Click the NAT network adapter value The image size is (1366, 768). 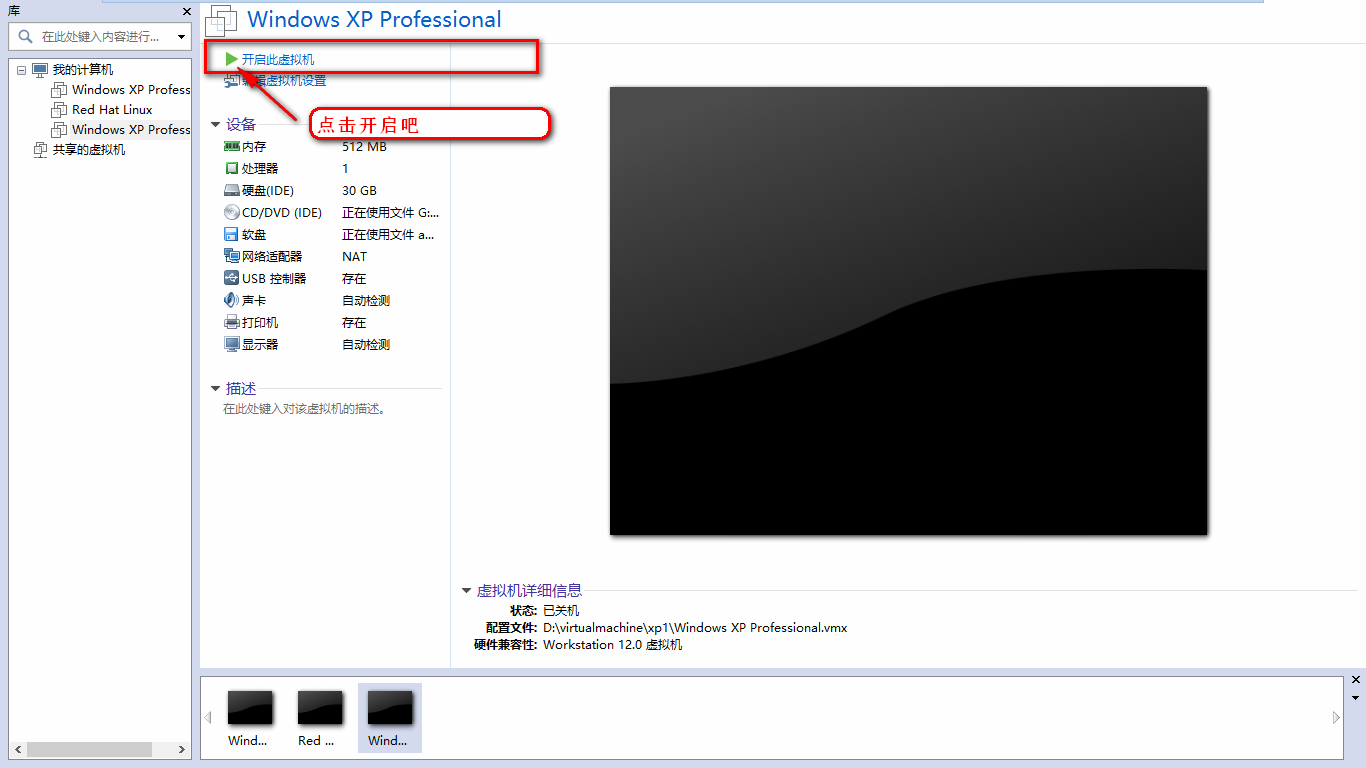click(x=354, y=257)
